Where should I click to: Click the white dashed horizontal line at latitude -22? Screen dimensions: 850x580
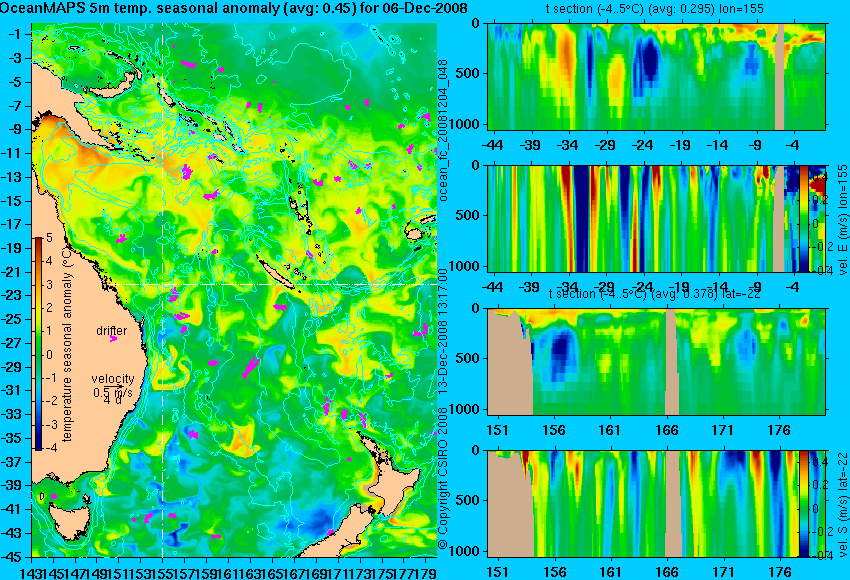[271, 284]
